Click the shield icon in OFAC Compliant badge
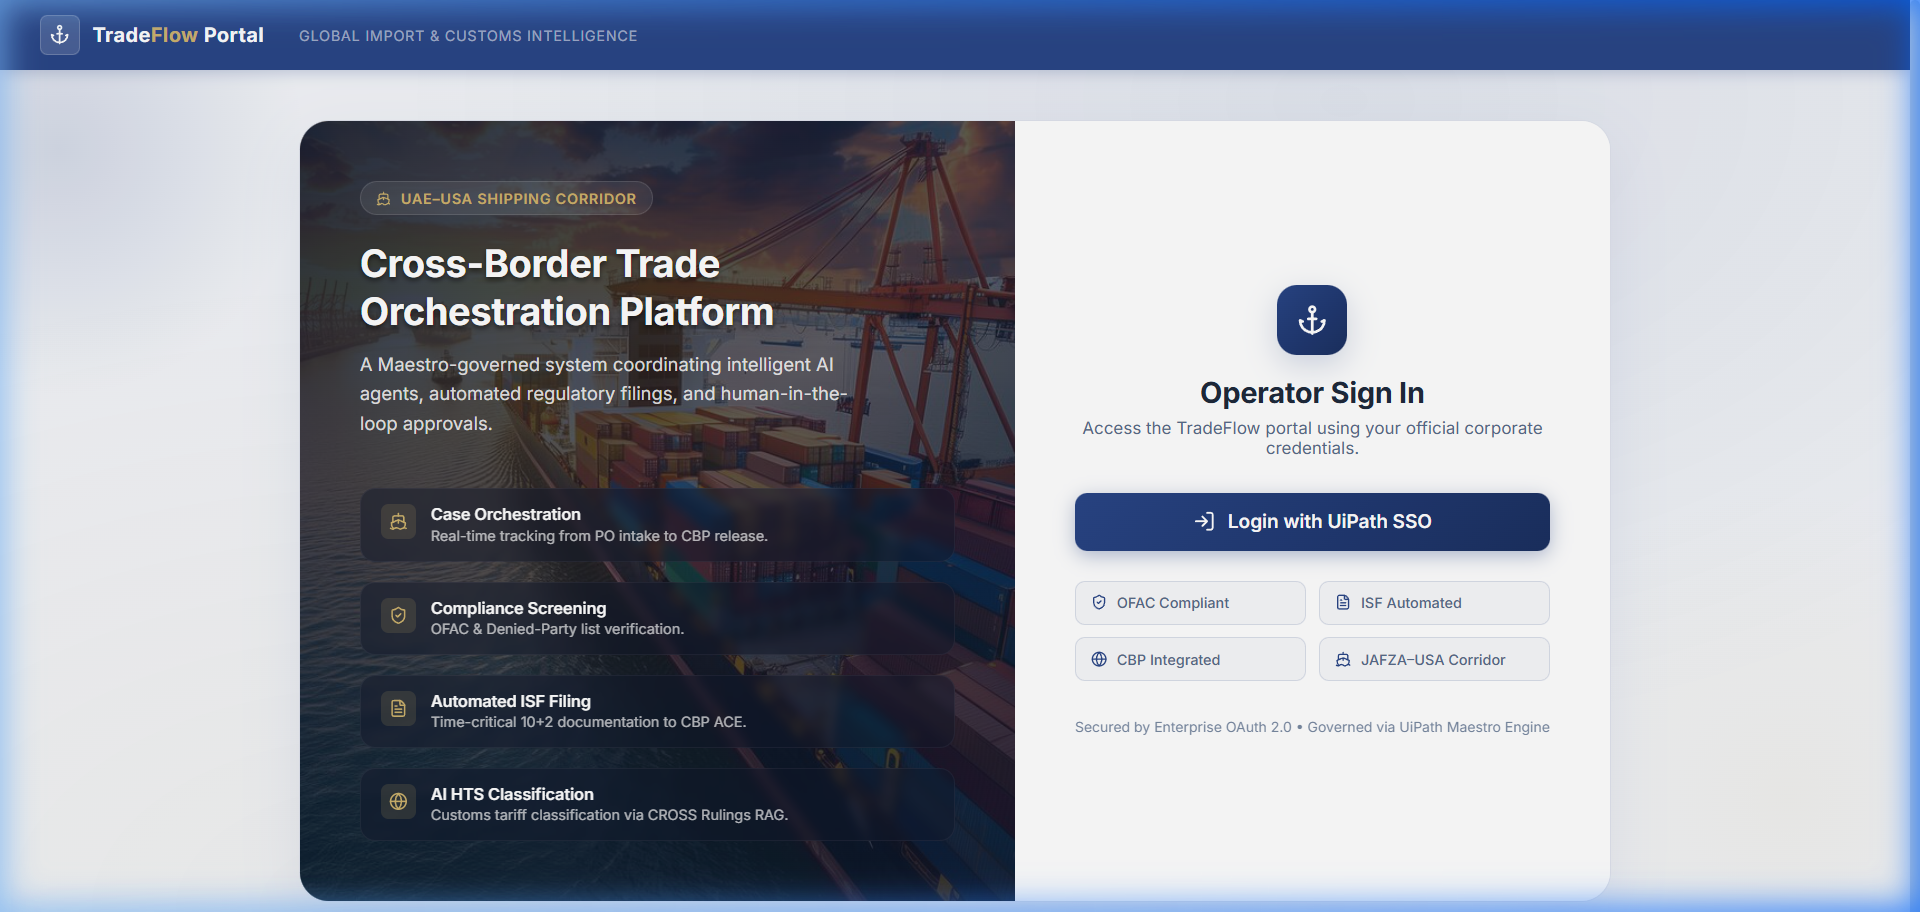 pyautogui.click(x=1099, y=603)
